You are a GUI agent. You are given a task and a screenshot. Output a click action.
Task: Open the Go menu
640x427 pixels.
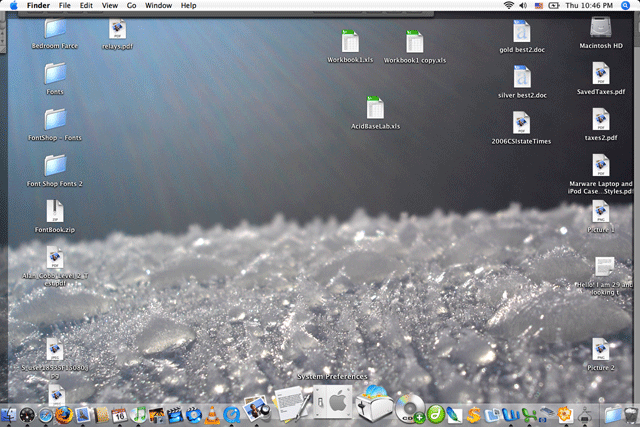tap(131, 5)
